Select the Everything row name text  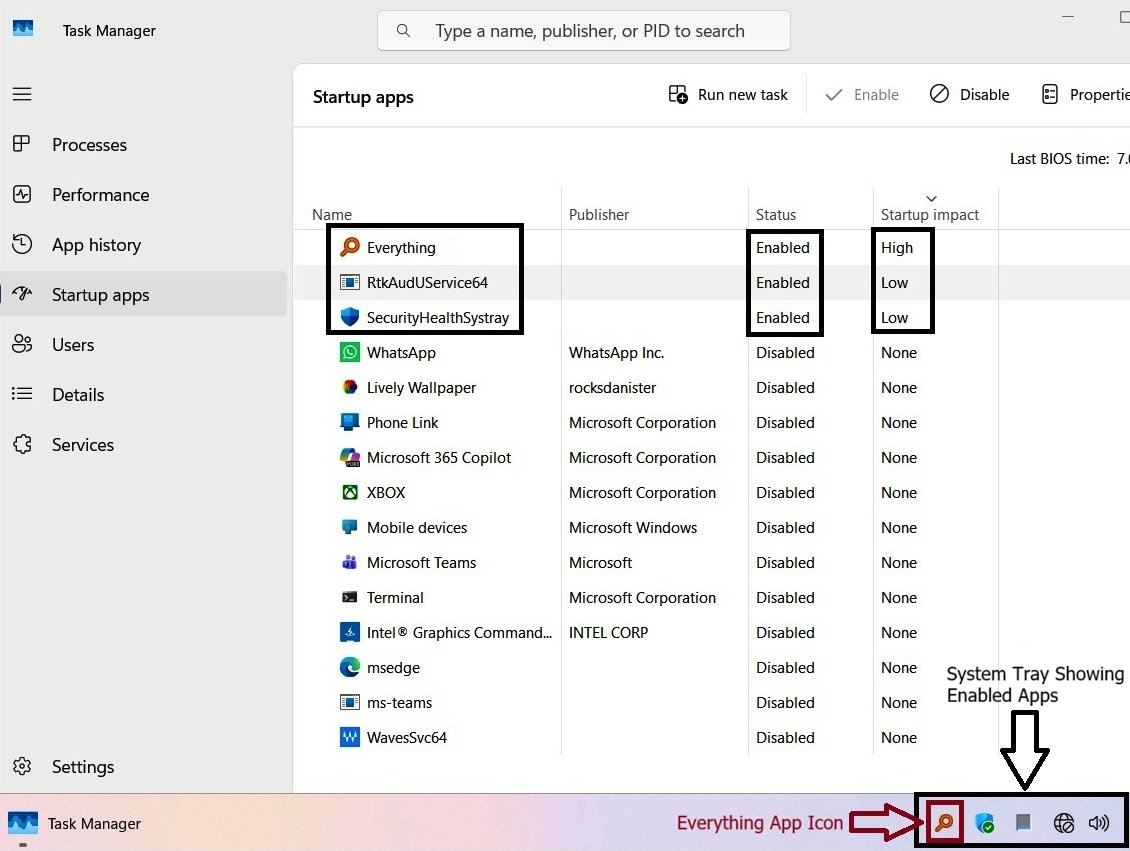(x=401, y=247)
